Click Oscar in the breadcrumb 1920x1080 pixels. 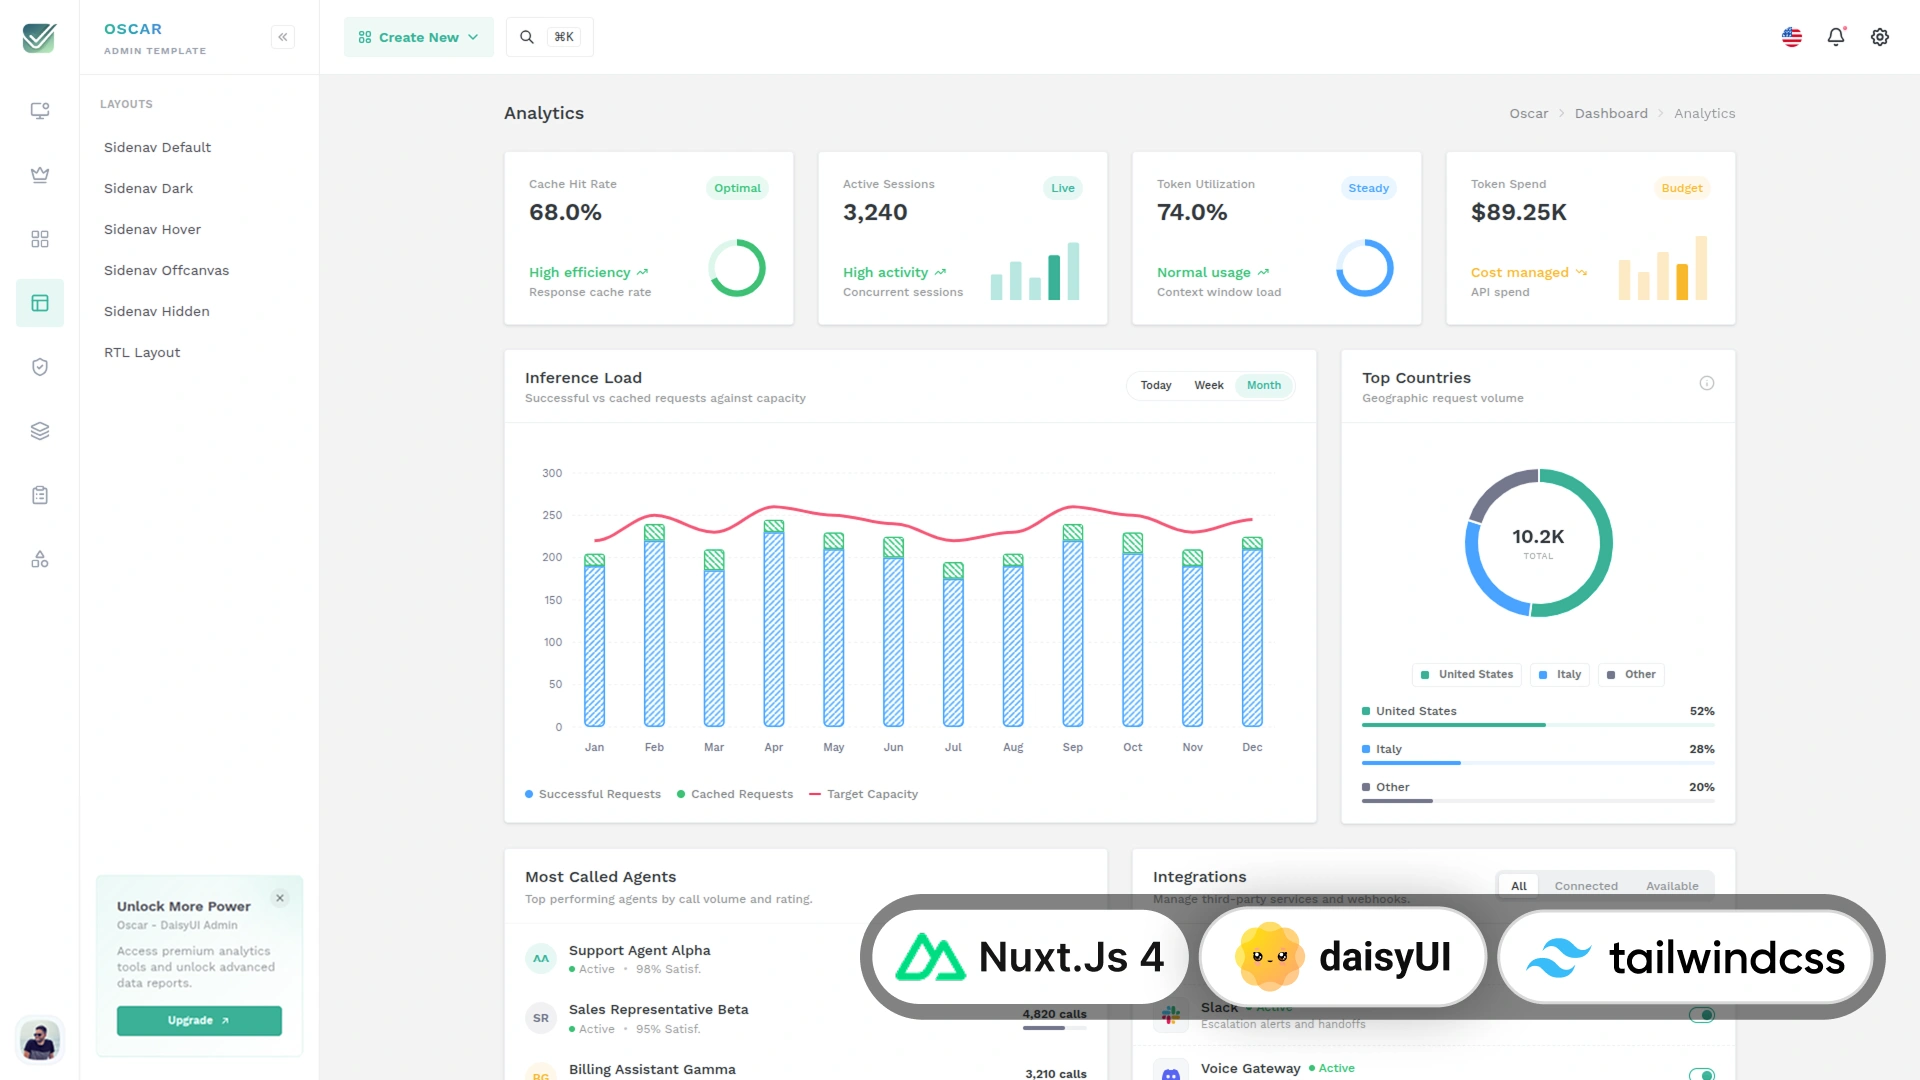point(1529,114)
